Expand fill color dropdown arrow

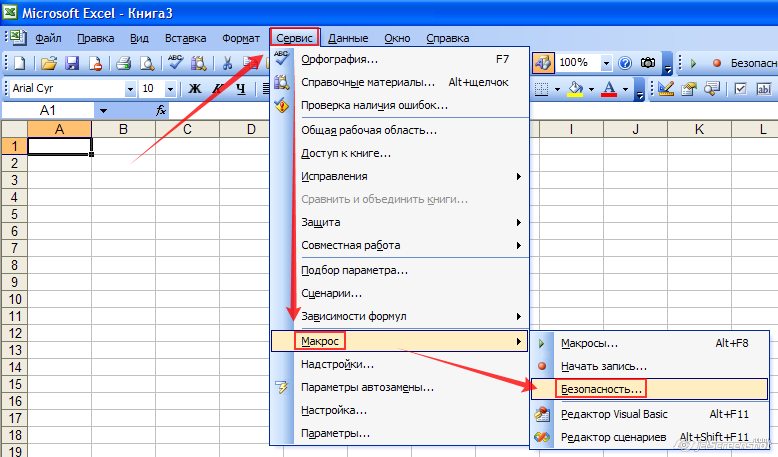(591, 90)
